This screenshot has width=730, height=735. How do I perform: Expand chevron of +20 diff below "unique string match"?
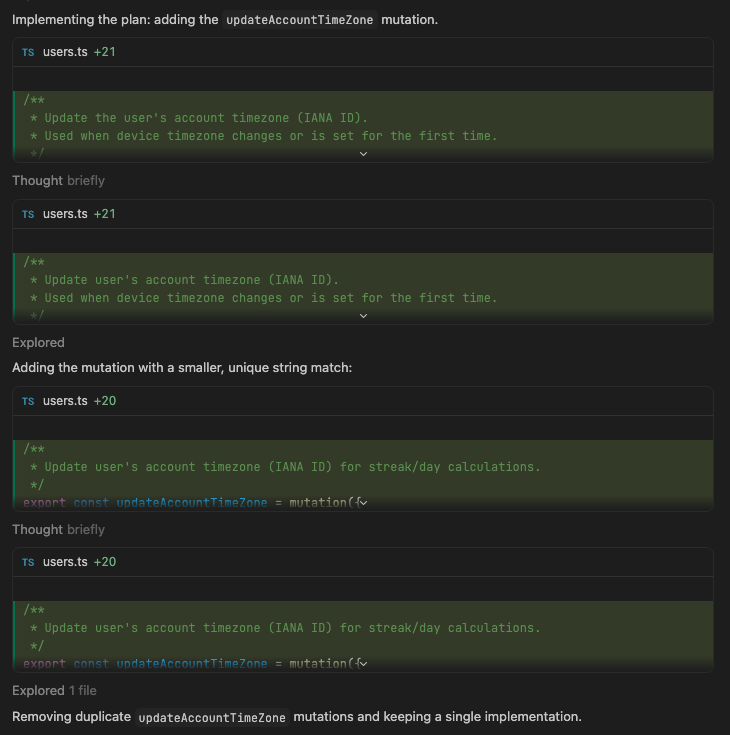tap(363, 503)
